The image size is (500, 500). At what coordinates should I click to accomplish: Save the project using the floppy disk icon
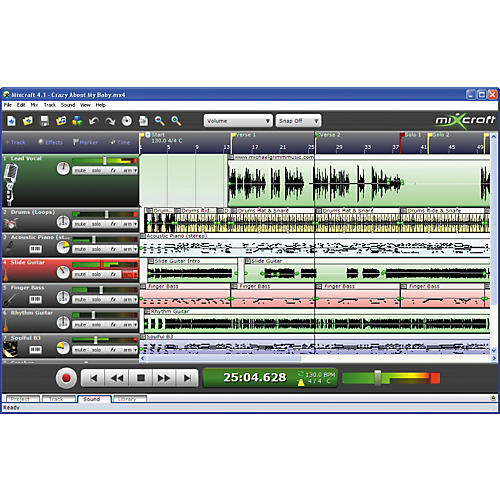click(44, 121)
